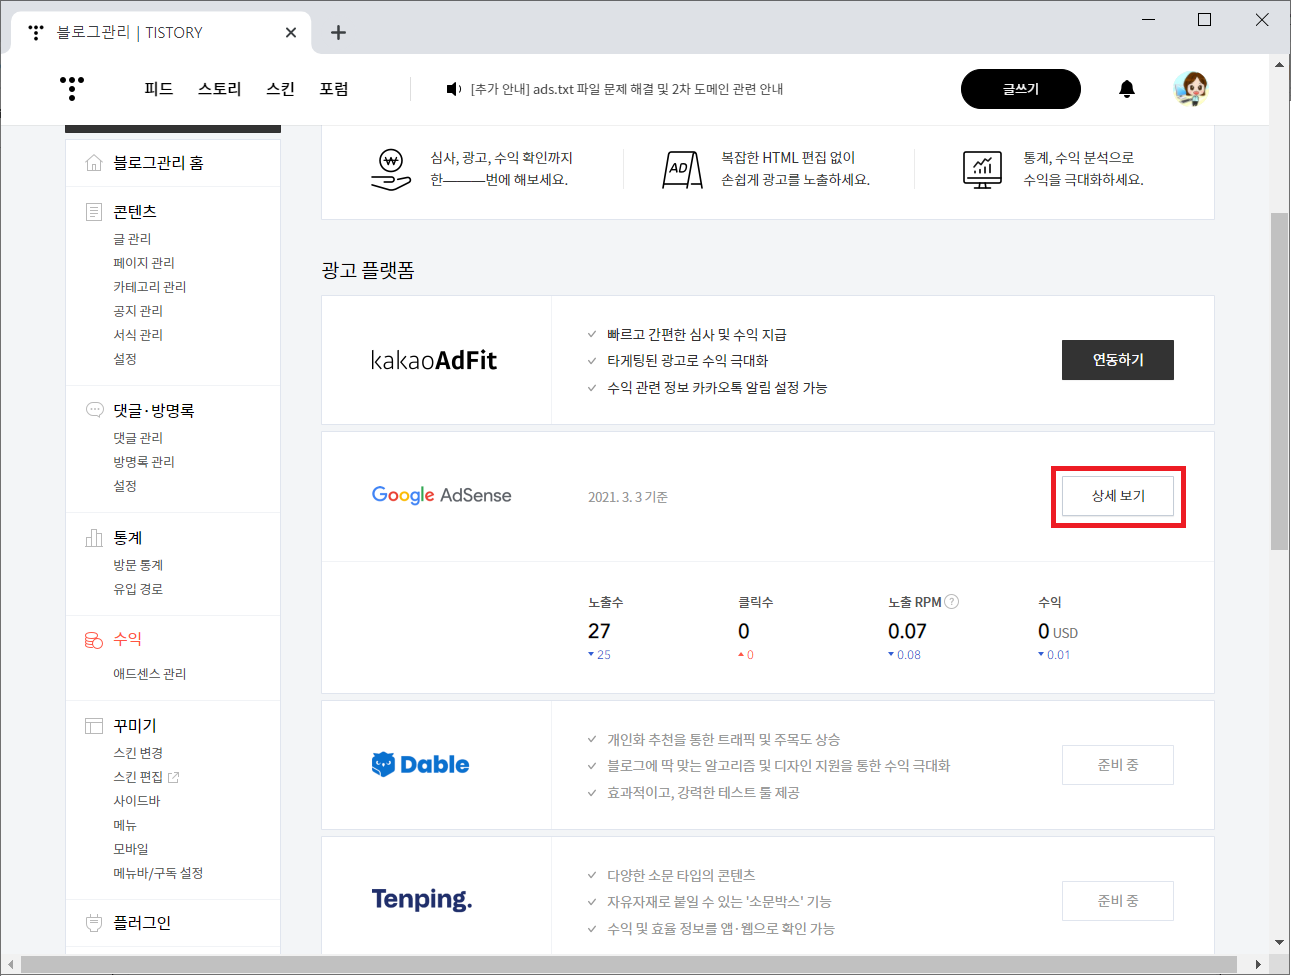Click the 준비 중 button for Dable
Screen dimensions: 1291x976
tap(1118, 765)
